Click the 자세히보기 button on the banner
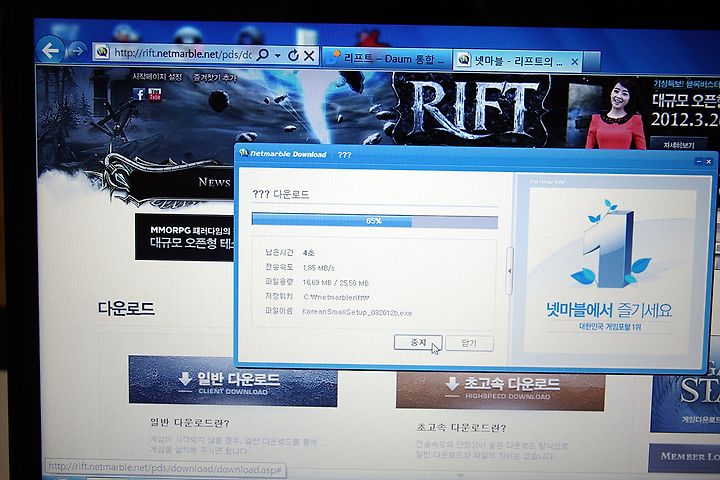This screenshot has width=720, height=480. coord(679,145)
